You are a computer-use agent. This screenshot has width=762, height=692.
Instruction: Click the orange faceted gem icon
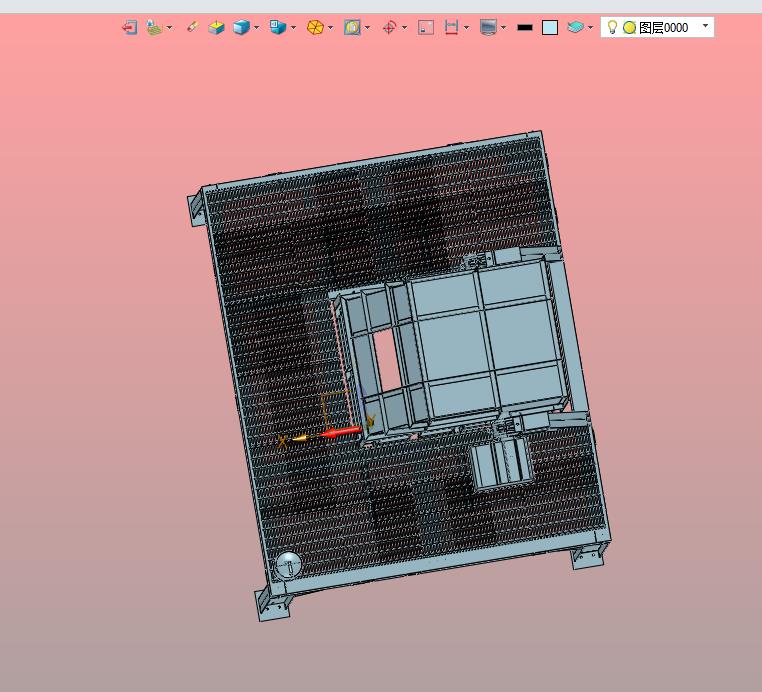[315, 28]
